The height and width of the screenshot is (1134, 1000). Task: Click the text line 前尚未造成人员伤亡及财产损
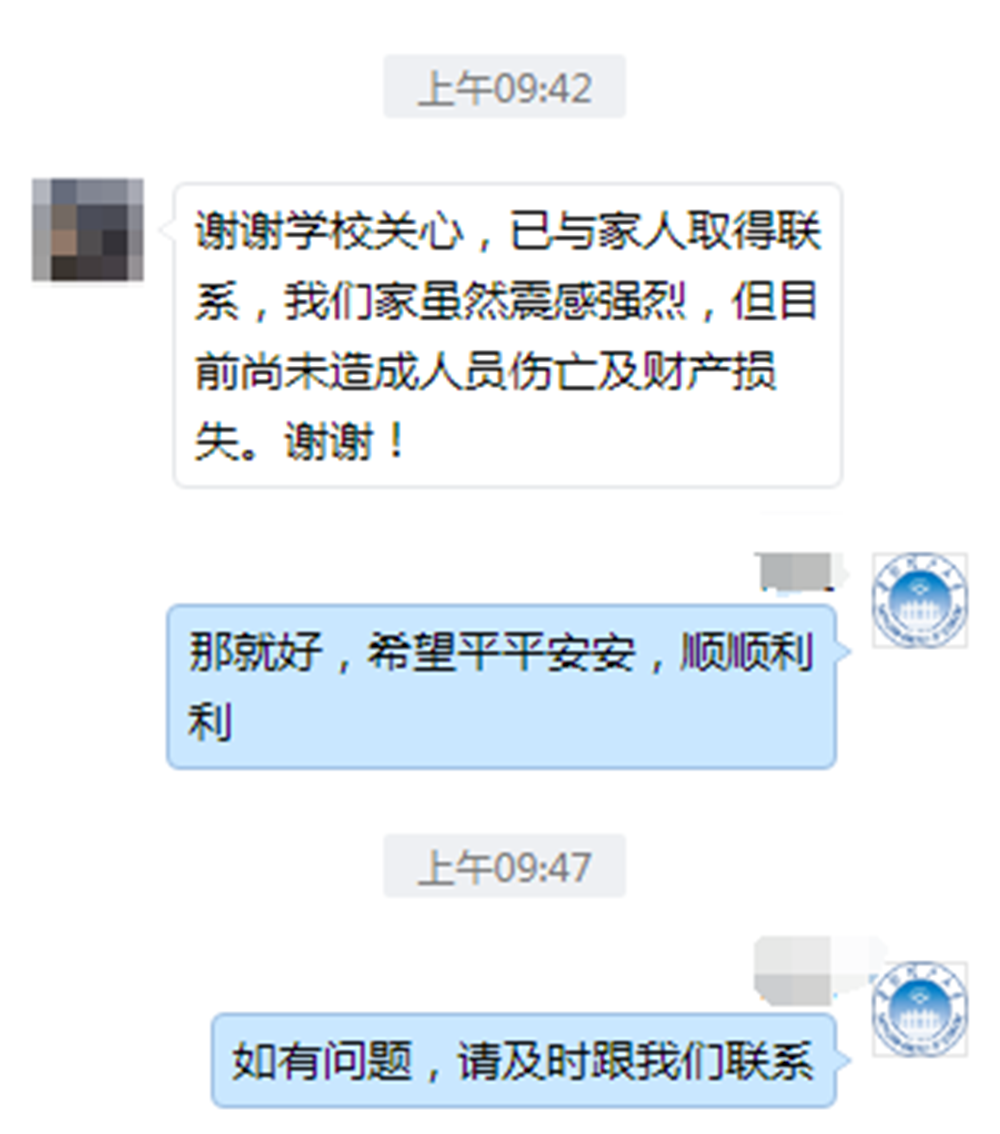point(486,370)
